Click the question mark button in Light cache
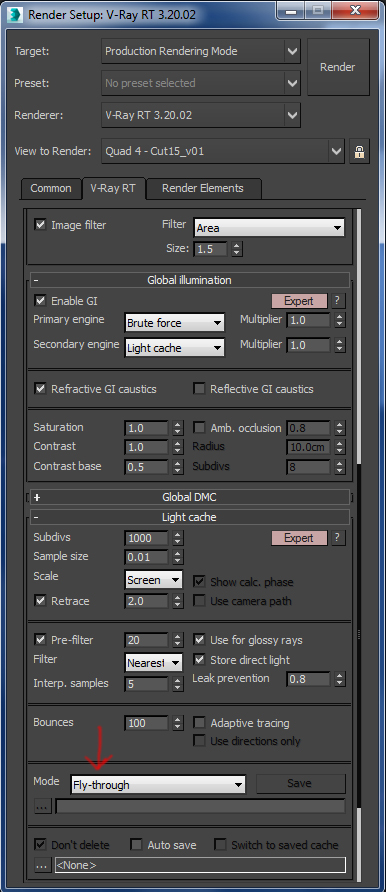Screen dimensions: 386x892 click(338, 538)
